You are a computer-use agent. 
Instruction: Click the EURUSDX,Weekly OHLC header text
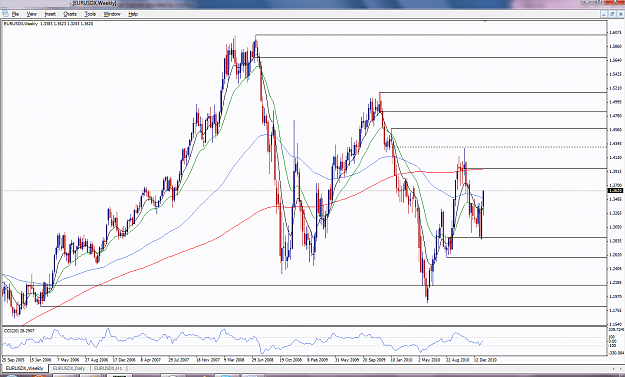coord(48,24)
